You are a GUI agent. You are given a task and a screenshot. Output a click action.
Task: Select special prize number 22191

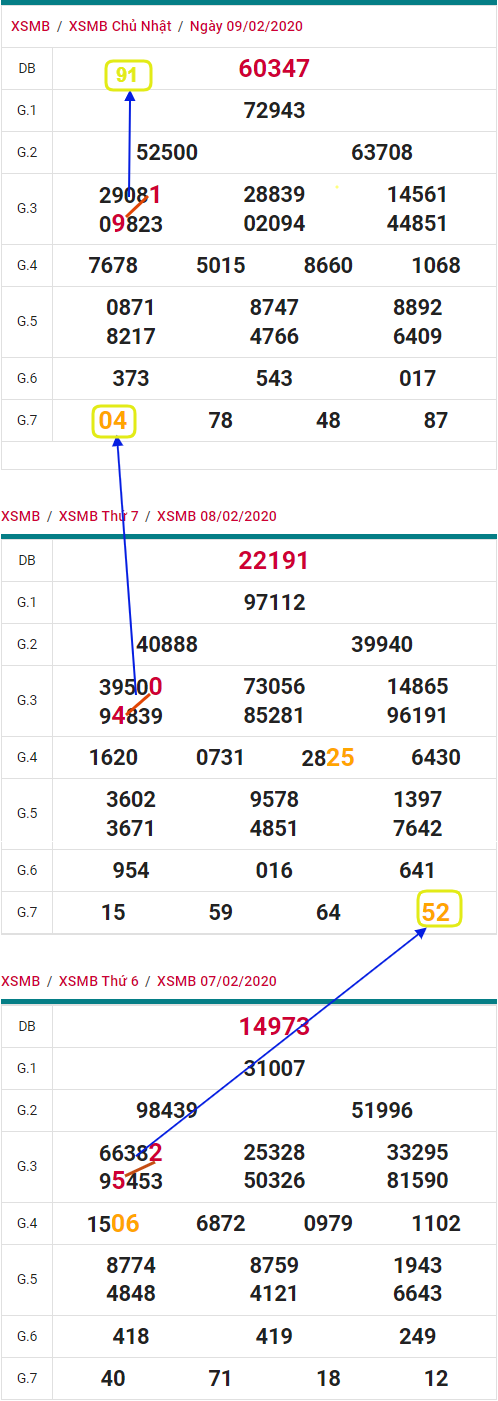click(x=274, y=561)
